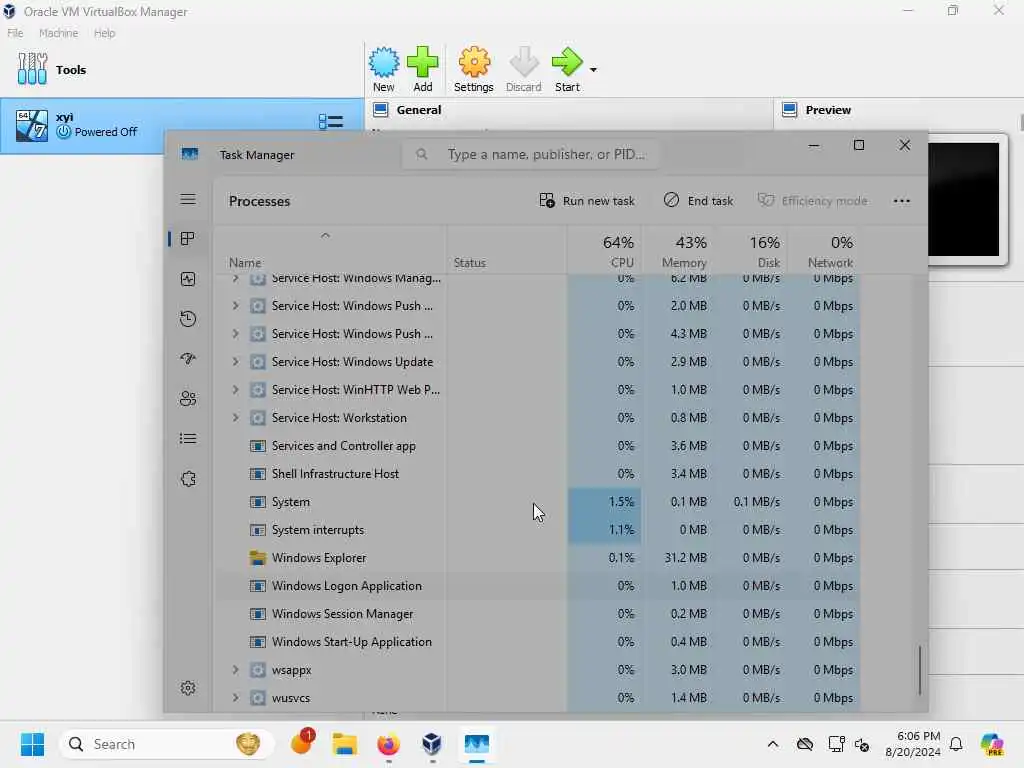Open the App history sidebar icon
Screen dimensions: 1024x768
(187, 319)
